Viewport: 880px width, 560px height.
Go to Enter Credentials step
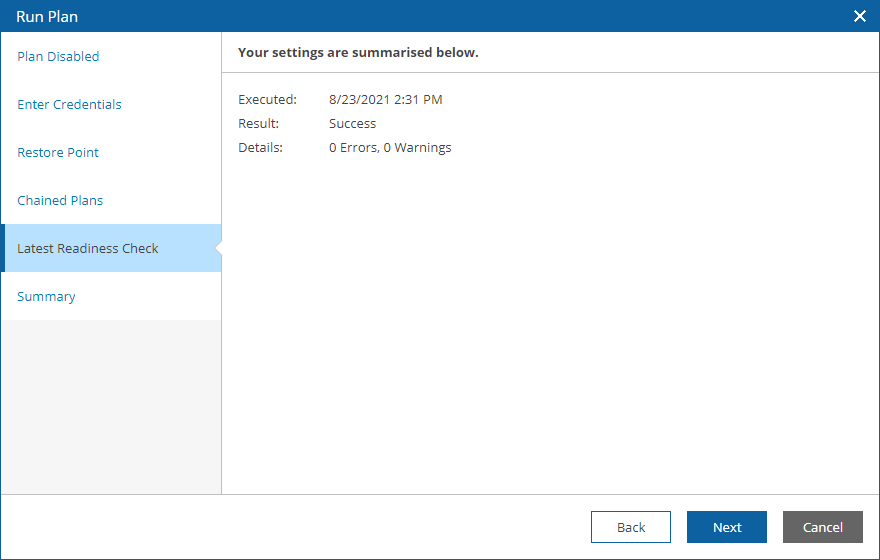pyautogui.click(x=111, y=104)
